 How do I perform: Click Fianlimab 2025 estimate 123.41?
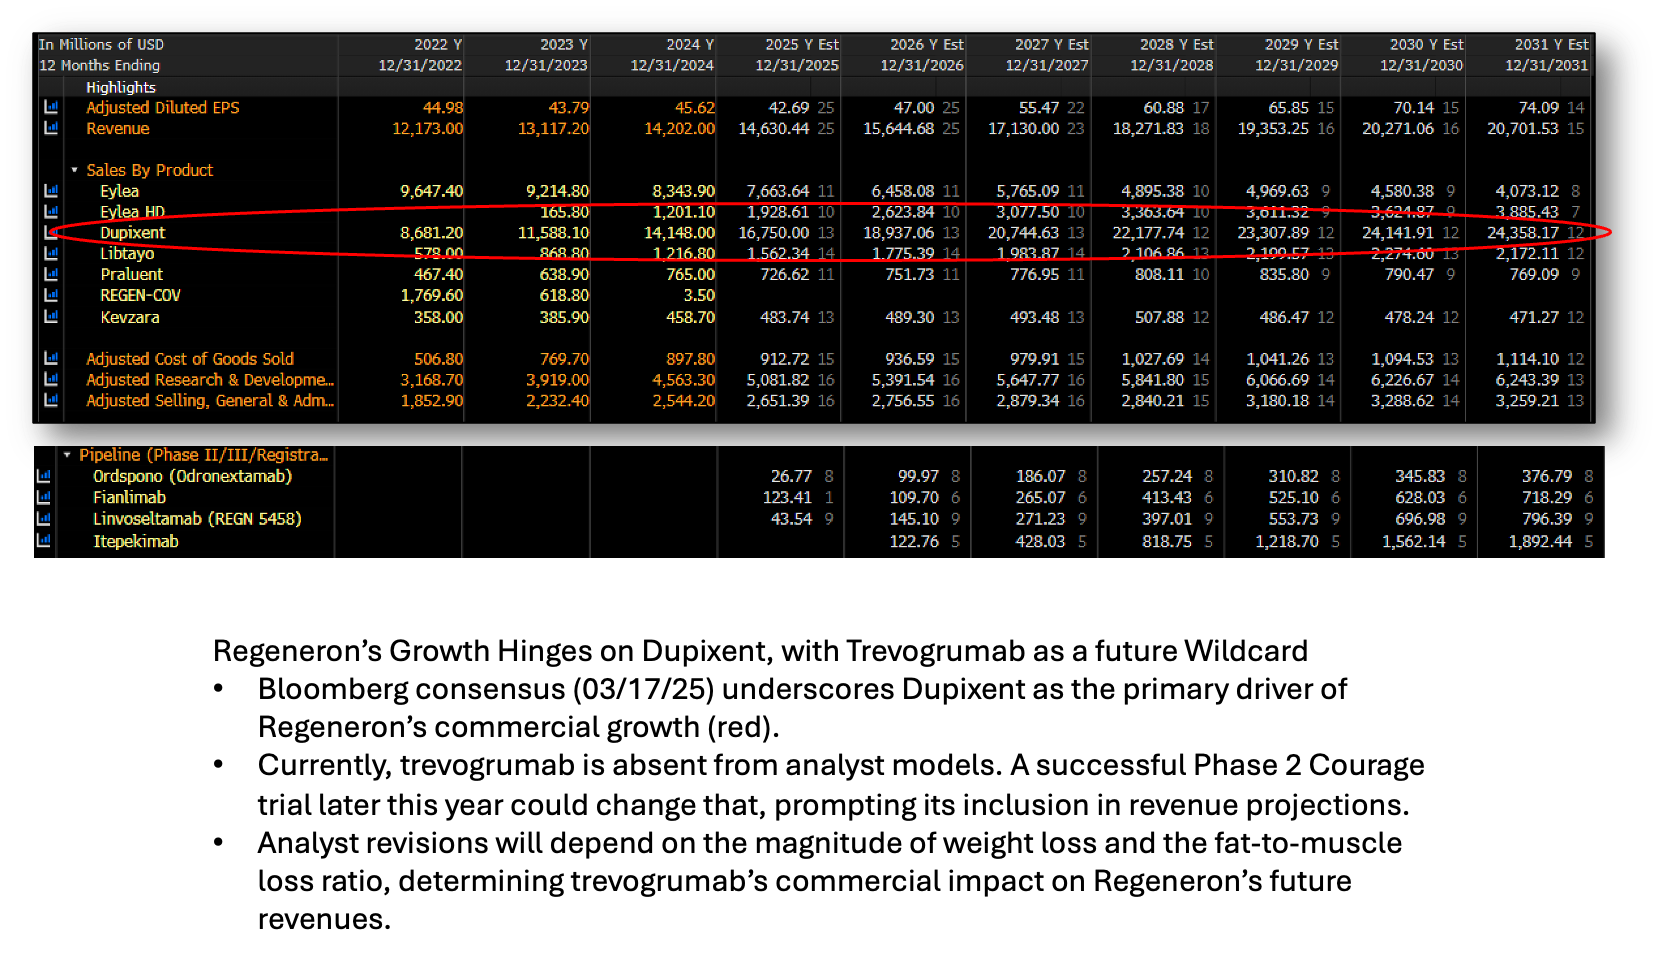tap(788, 497)
